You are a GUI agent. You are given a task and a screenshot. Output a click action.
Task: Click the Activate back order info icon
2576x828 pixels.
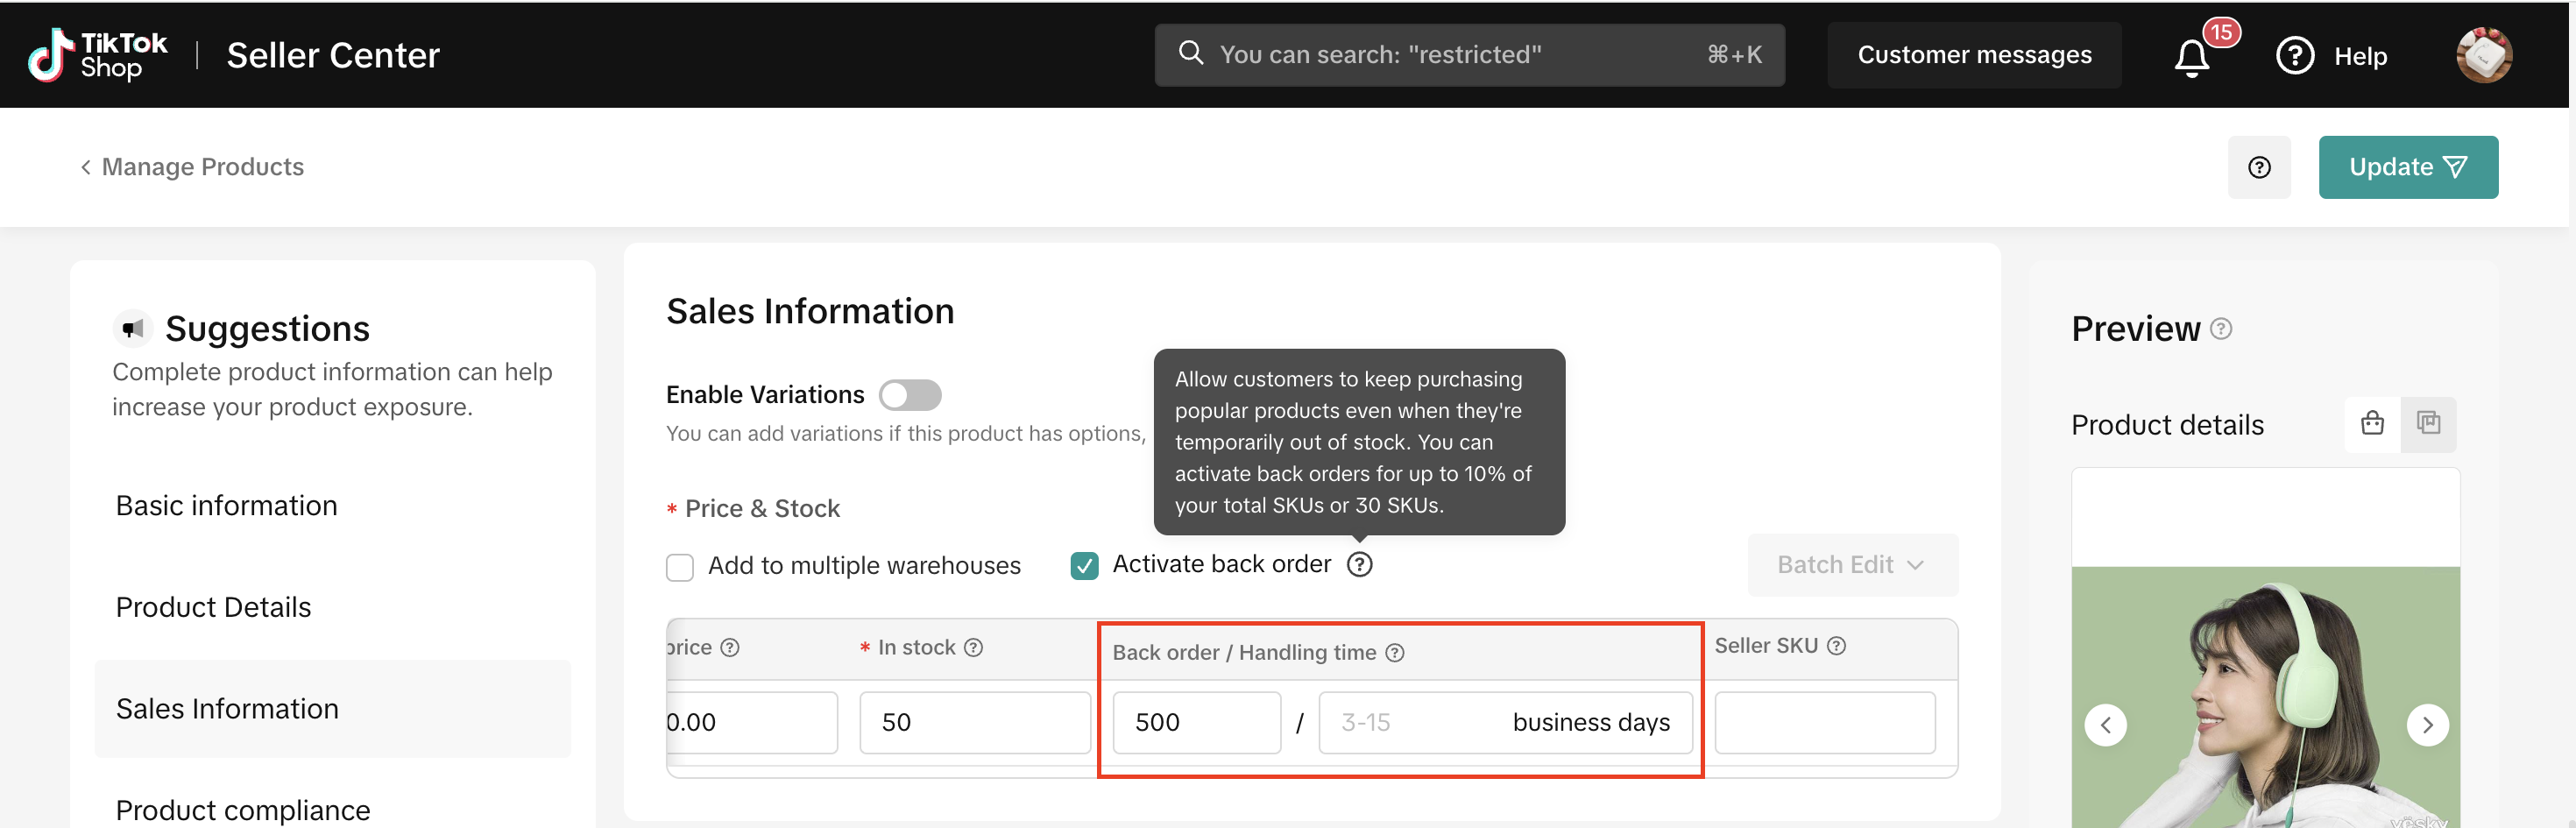click(1359, 565)
